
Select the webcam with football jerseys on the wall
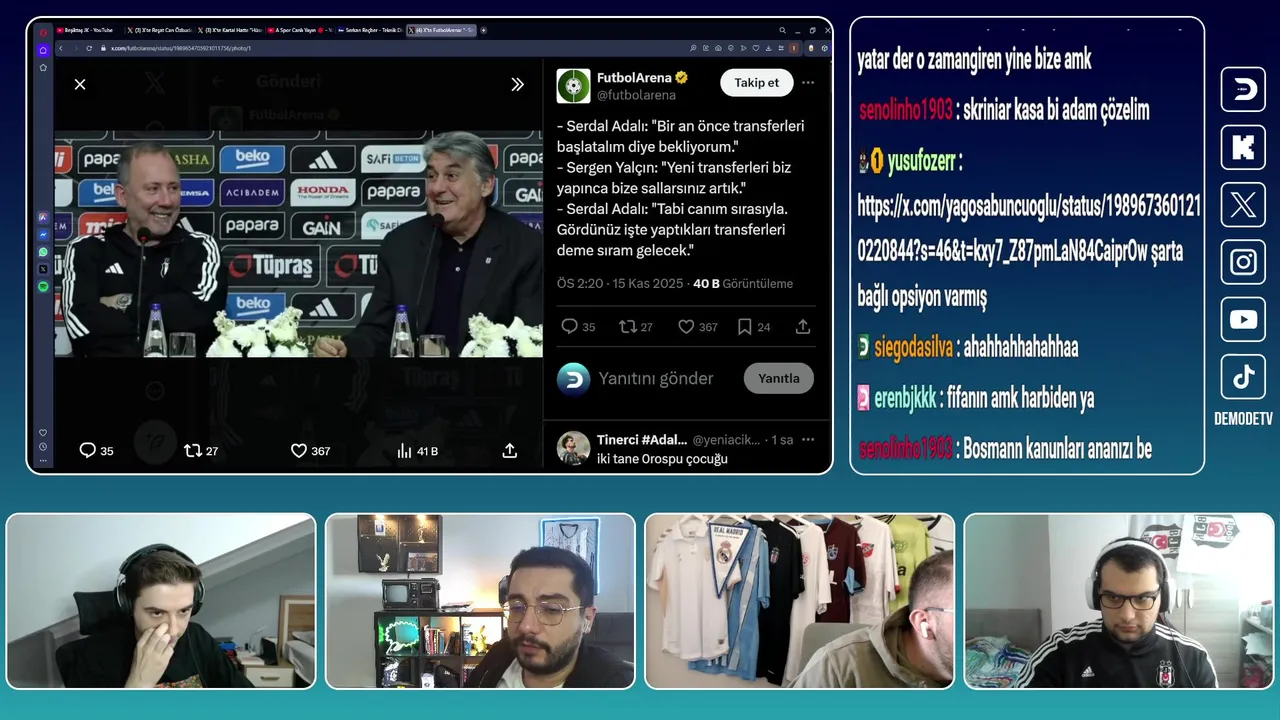pyautogui.click(x=800, y=601)
